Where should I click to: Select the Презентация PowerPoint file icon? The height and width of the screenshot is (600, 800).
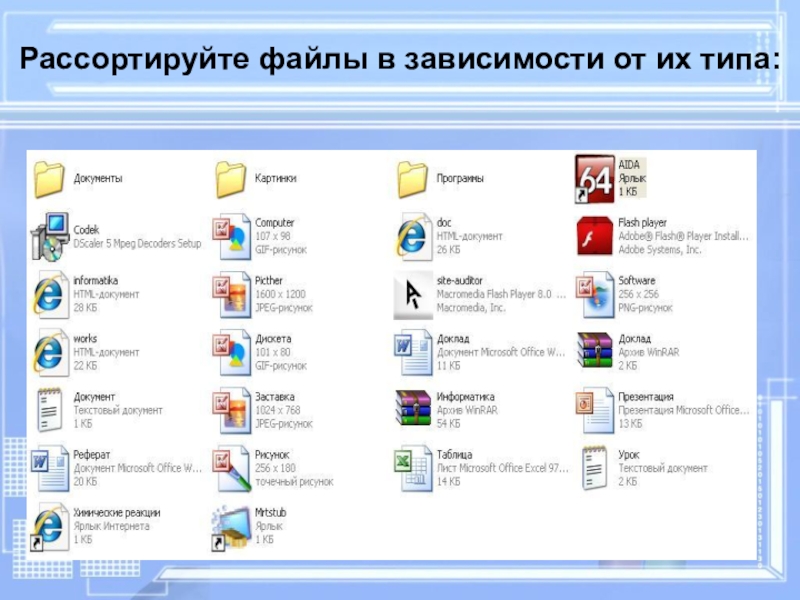[594, 410]
